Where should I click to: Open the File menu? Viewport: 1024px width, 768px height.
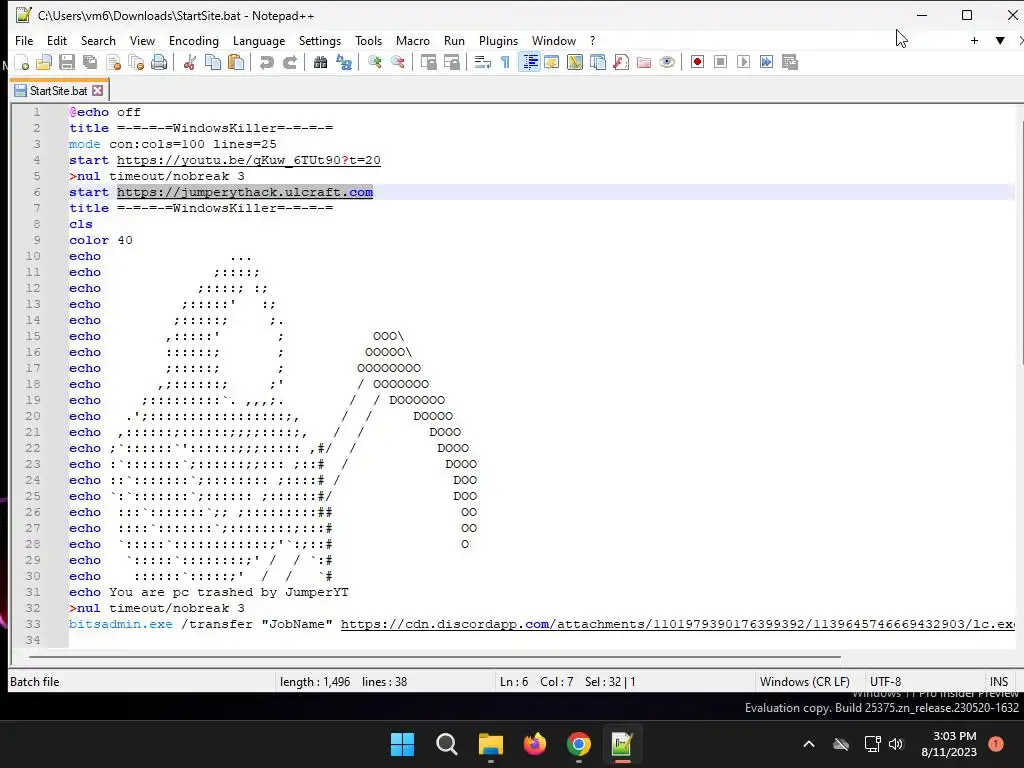click(x=24, y=40)
